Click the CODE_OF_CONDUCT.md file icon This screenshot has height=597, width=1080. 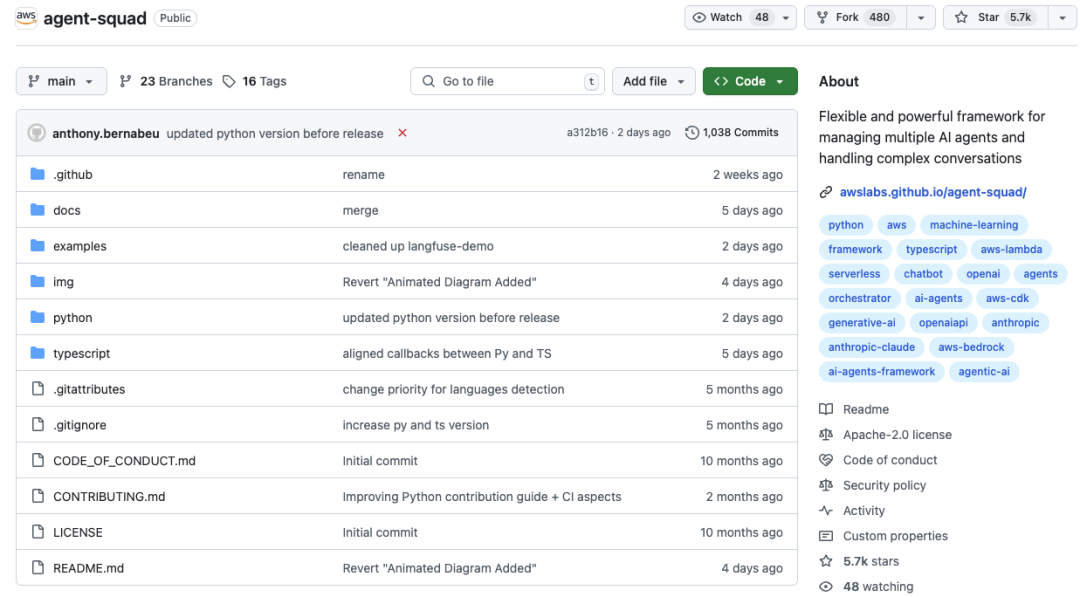point(38,461)
